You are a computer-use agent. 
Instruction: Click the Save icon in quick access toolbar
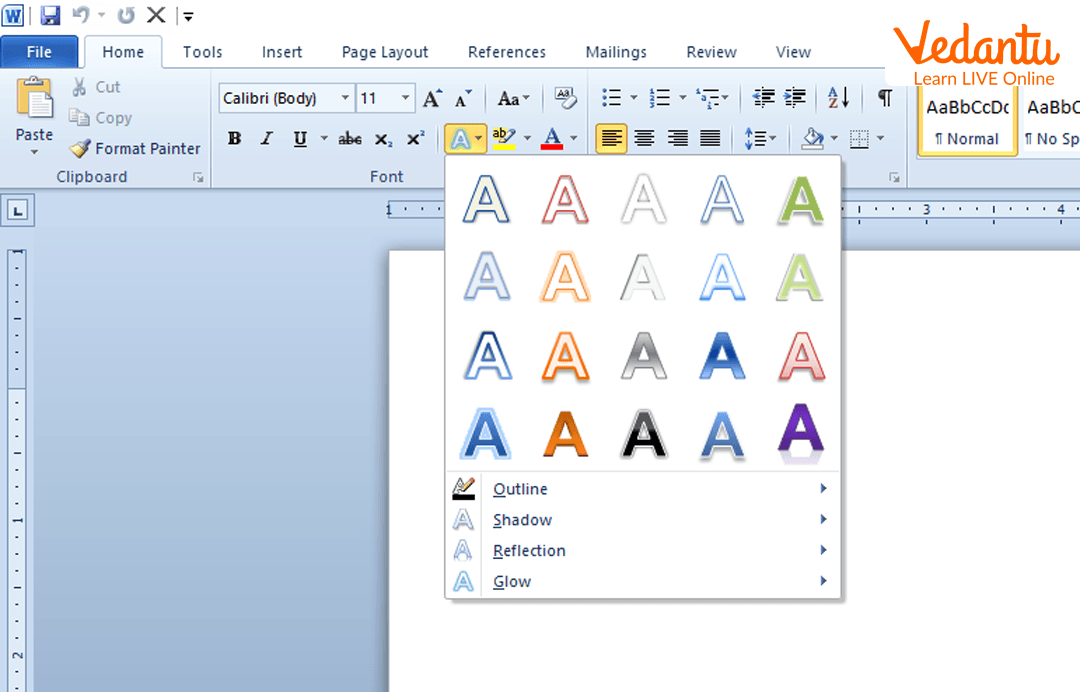click(x=50, y=15)
